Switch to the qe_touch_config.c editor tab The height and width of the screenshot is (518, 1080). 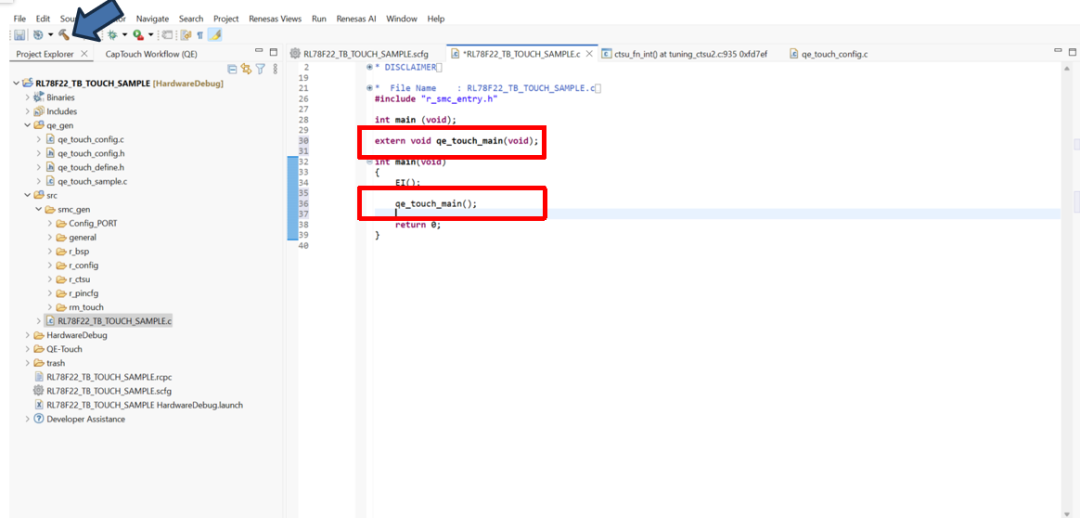click(833, 54)
